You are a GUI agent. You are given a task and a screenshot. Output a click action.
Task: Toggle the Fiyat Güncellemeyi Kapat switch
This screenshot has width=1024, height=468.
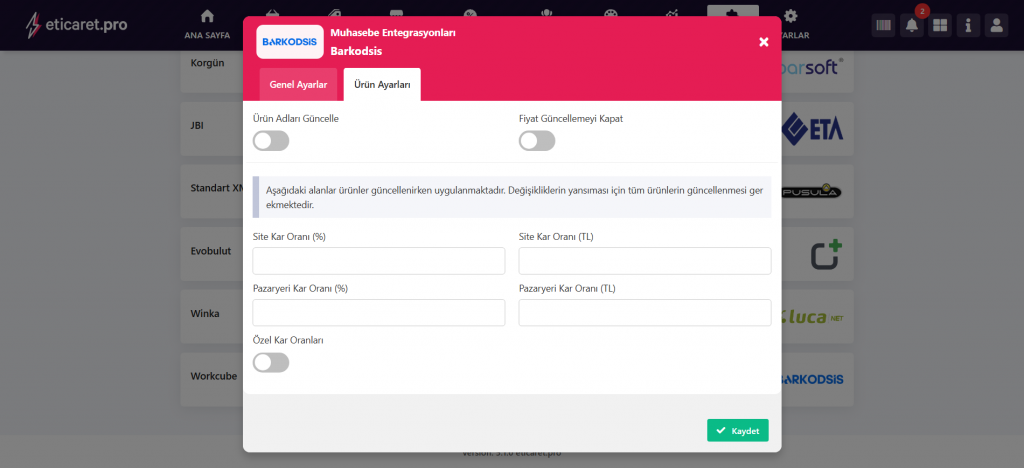537,141
